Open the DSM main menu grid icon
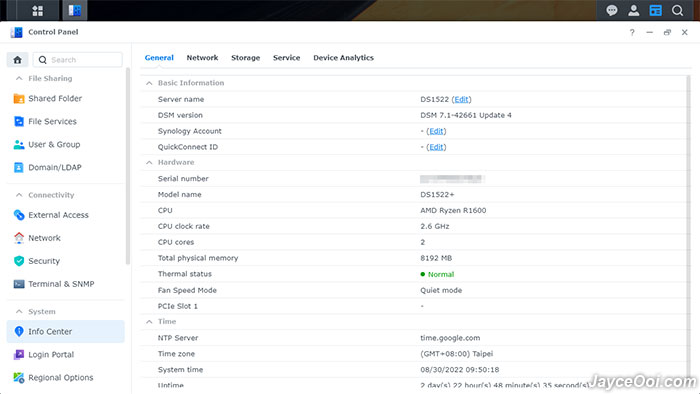The height and width of the screenshot is (394, 700). point(38,10)
